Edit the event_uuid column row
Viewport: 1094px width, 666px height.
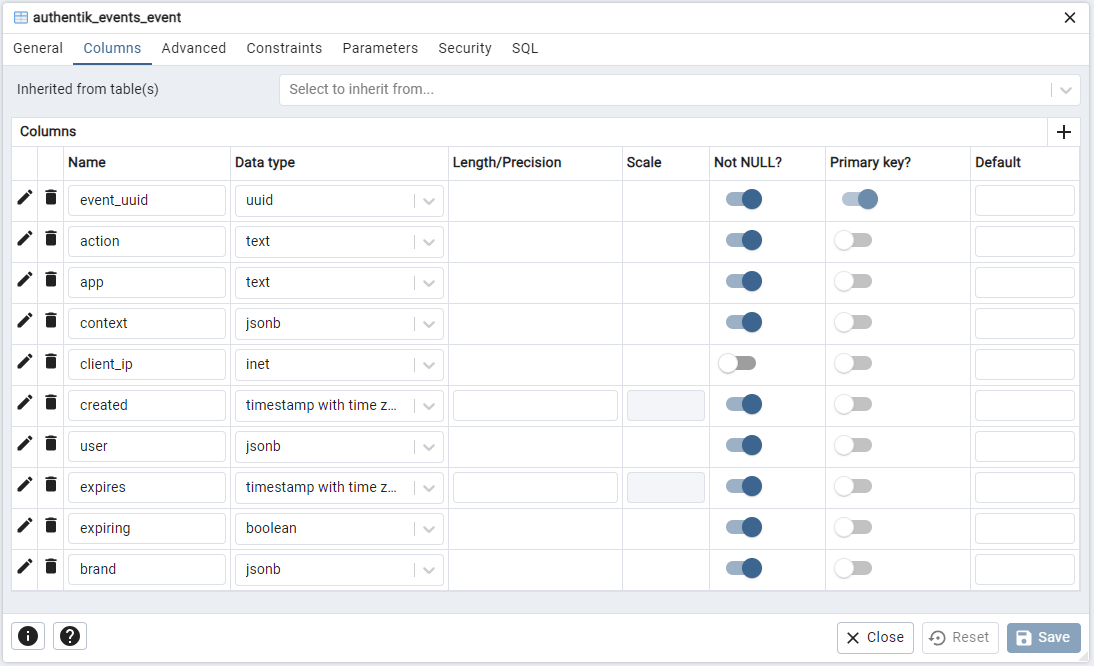pos(24,198)
